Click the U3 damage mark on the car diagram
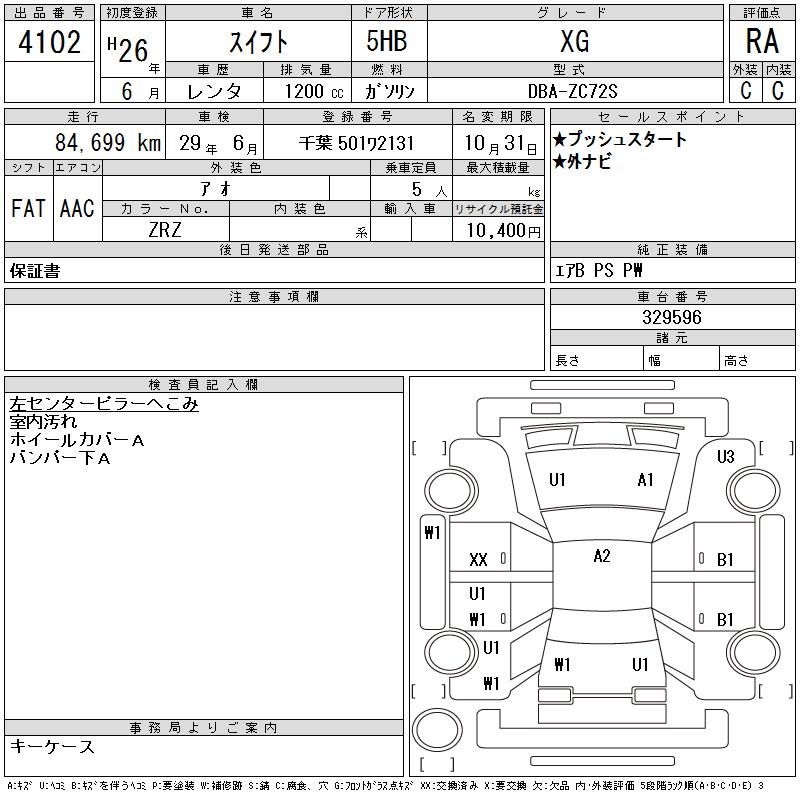The image size is (800, 800). (726, 457)
